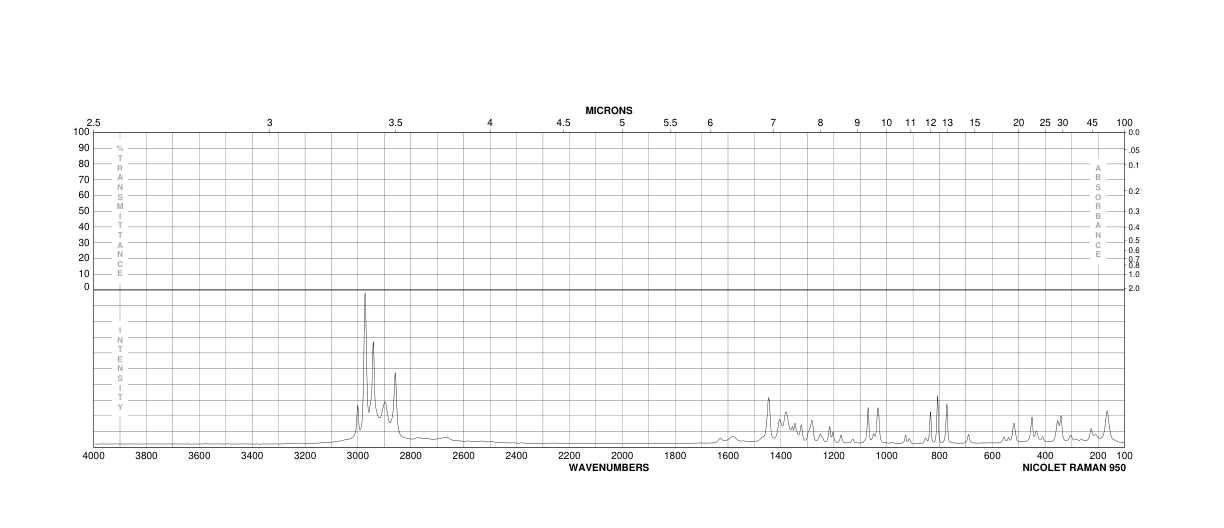Image resolution: width=1224 pixels, height=528 pixels.
Task: Select the 1800 wavenumber tick label
Action: tap(675, 456)
